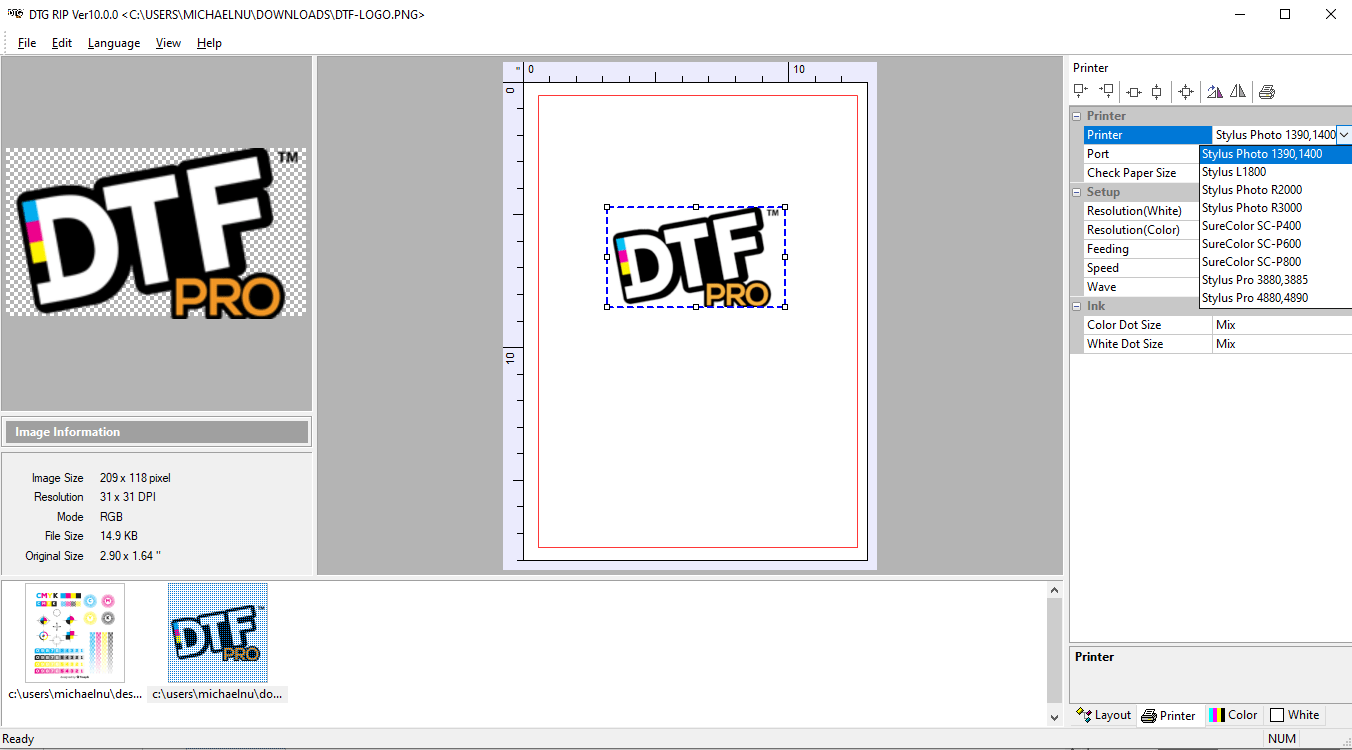This screenshot has width=1352, height=750.
Task: Choose Stylus Pro 4880,4890 printer
Action: [1275, 298]
